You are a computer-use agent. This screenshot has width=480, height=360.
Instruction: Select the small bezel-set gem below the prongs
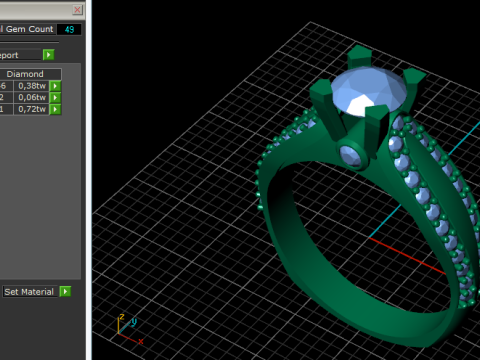351,156
